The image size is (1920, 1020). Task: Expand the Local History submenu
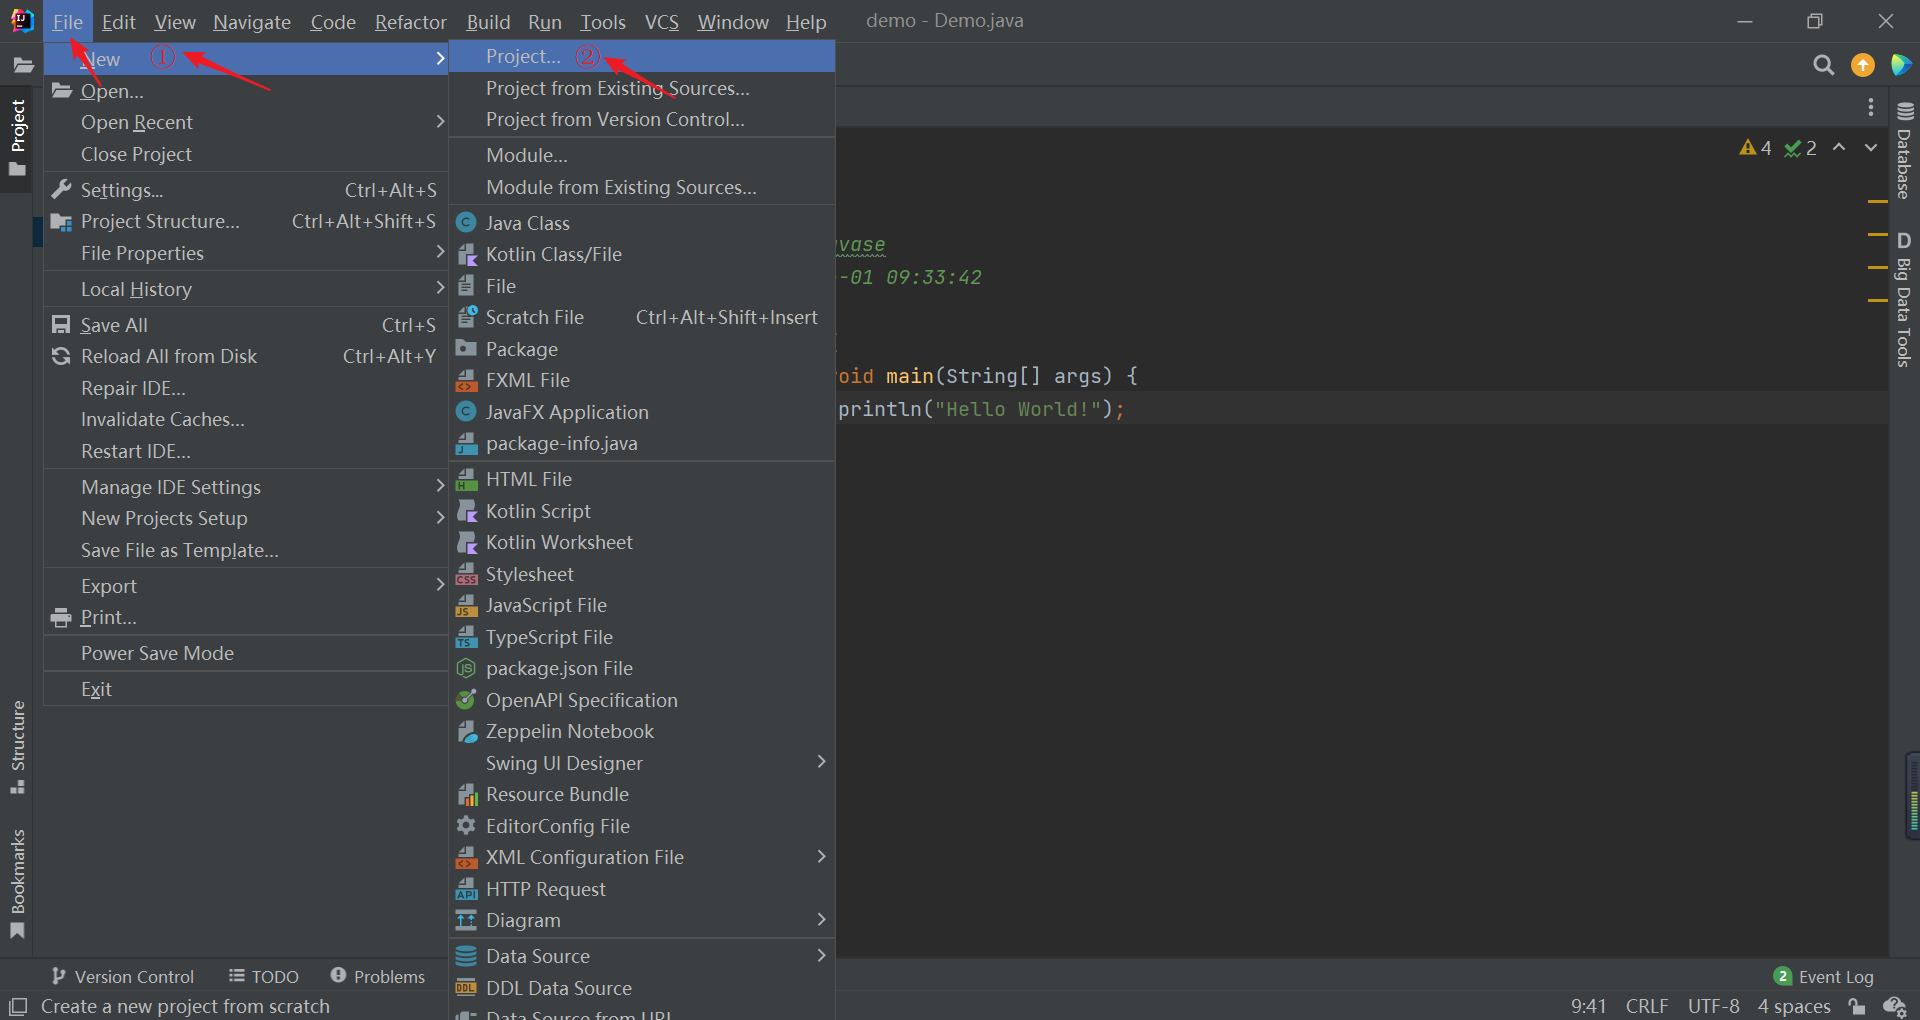click(x=245, y=289)
